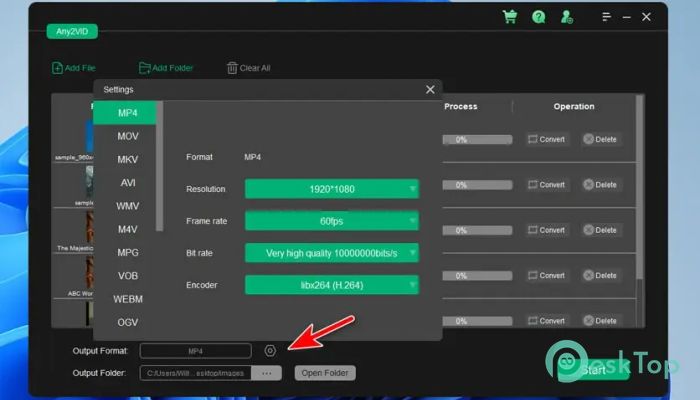
Task: Click the third row 0% progress bar
Action: point(477,231)
